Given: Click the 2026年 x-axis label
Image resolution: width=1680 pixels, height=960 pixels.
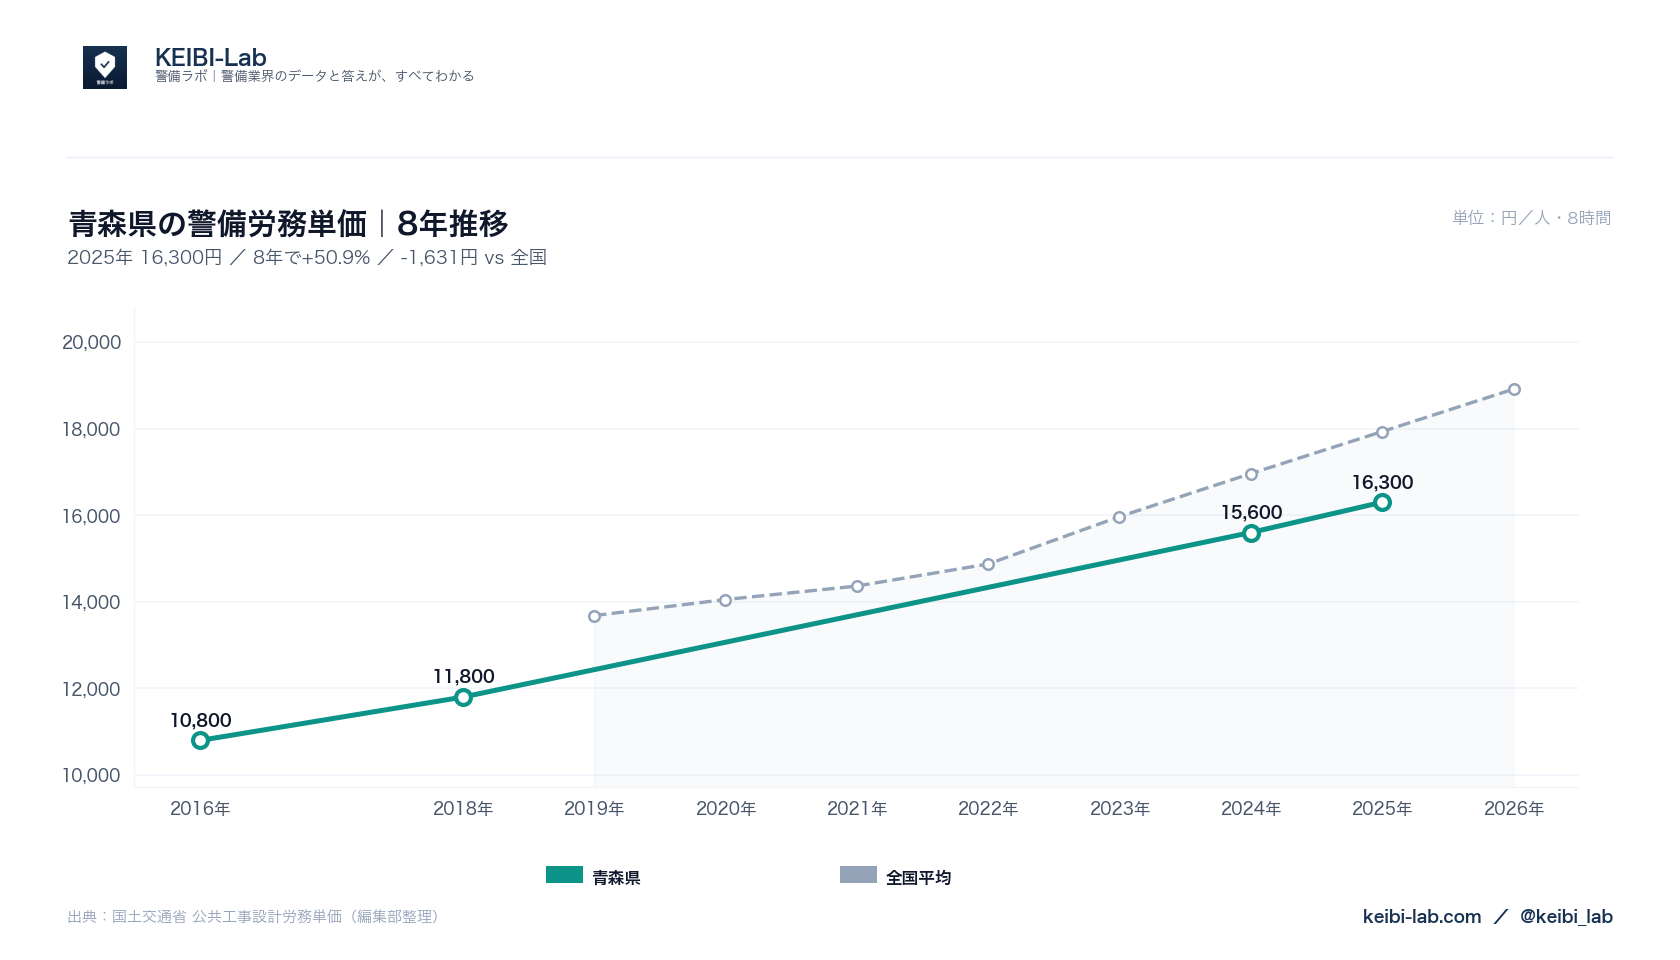Looking at the screenshot, I should [1514, 808].
